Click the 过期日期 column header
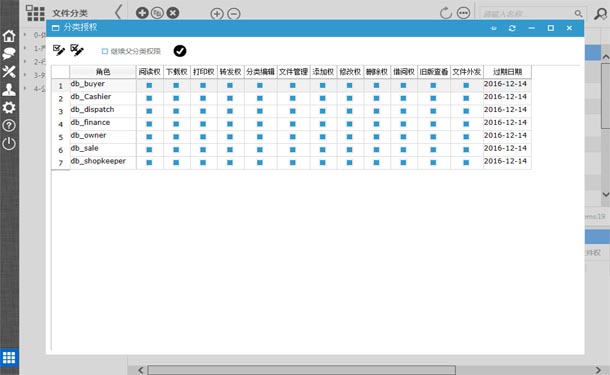Screen dimensions: 610x375 pyautogui.click(x=507, y=72)
